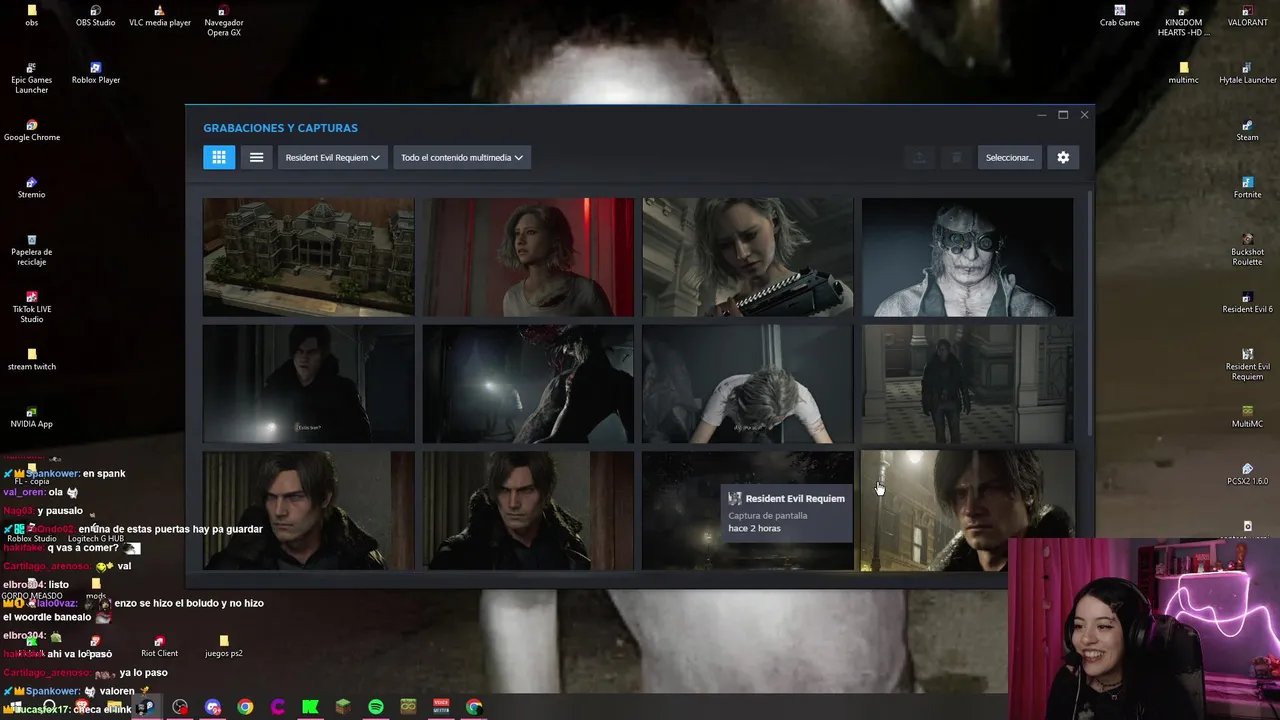
Task: Open the second Leon close-up in the bottom row
Action: [x=528, y=510]
